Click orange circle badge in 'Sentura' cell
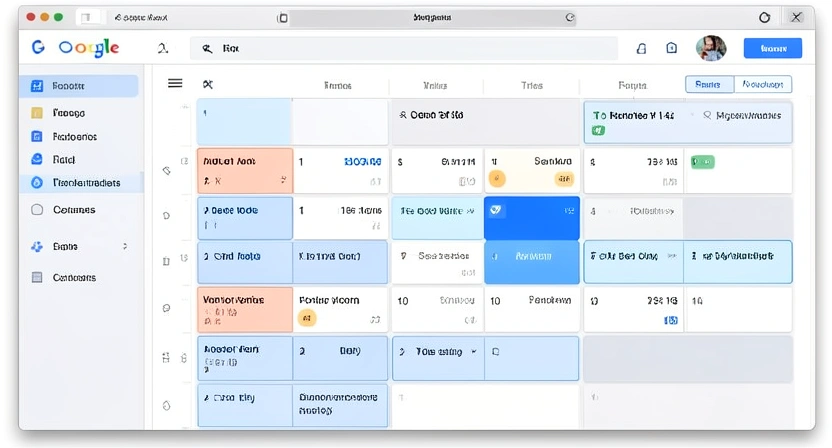This screenshot has height=448, width=832. 497,179
